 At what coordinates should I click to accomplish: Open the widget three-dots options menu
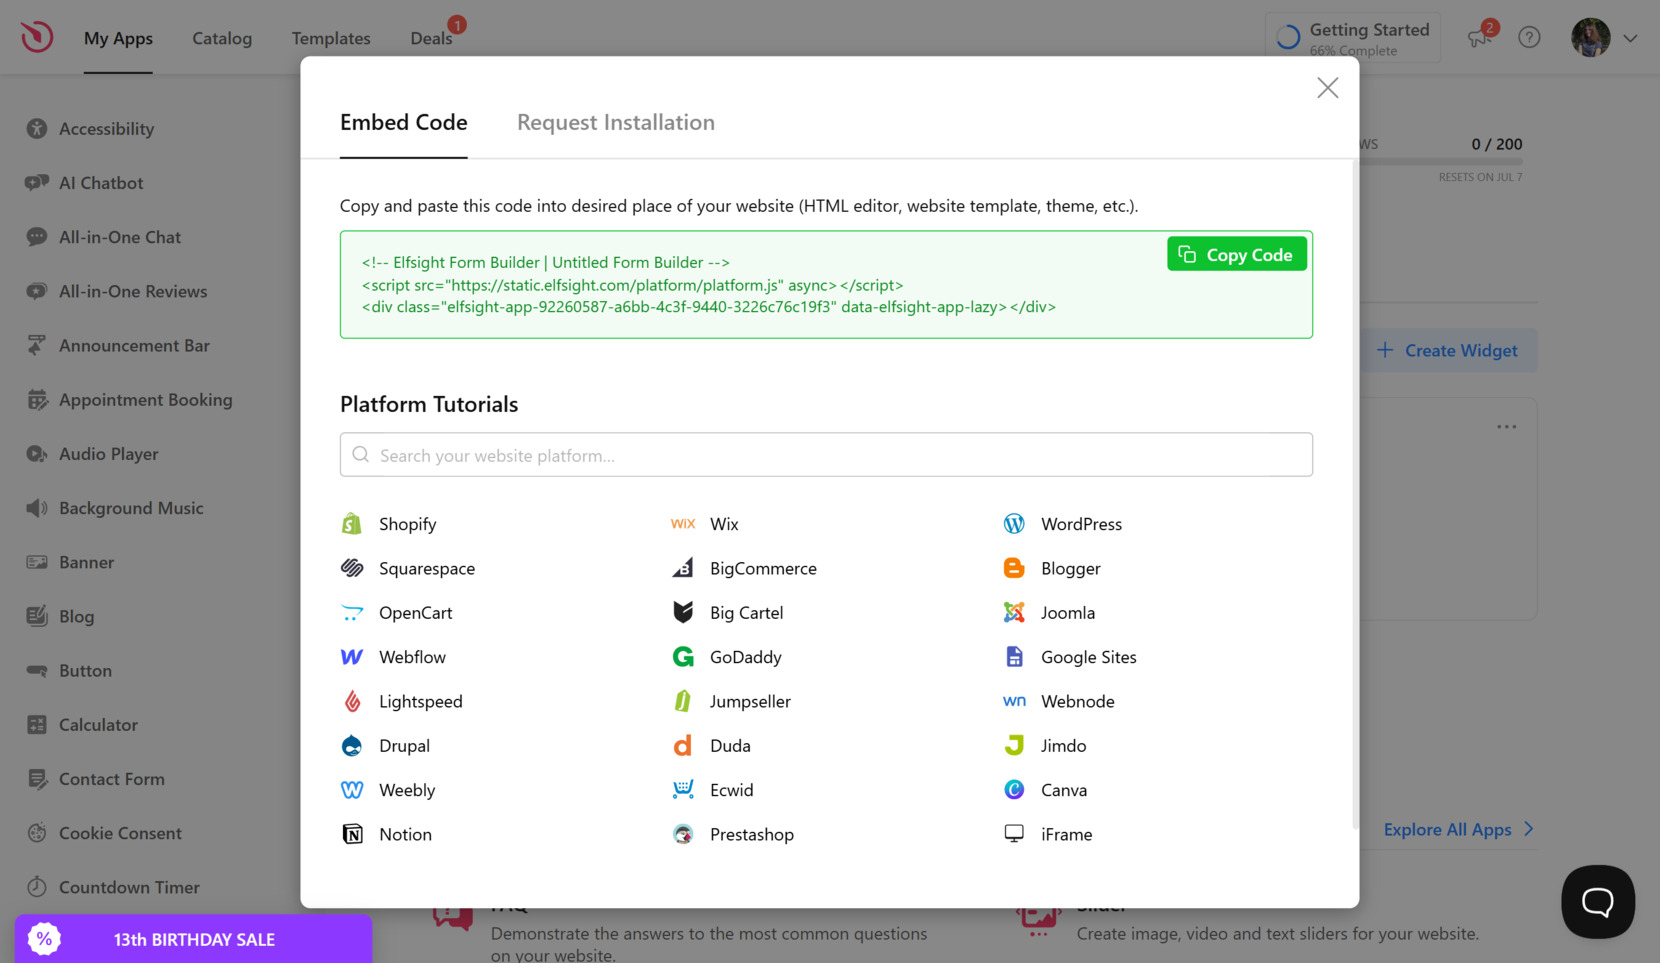[1506, 427]
